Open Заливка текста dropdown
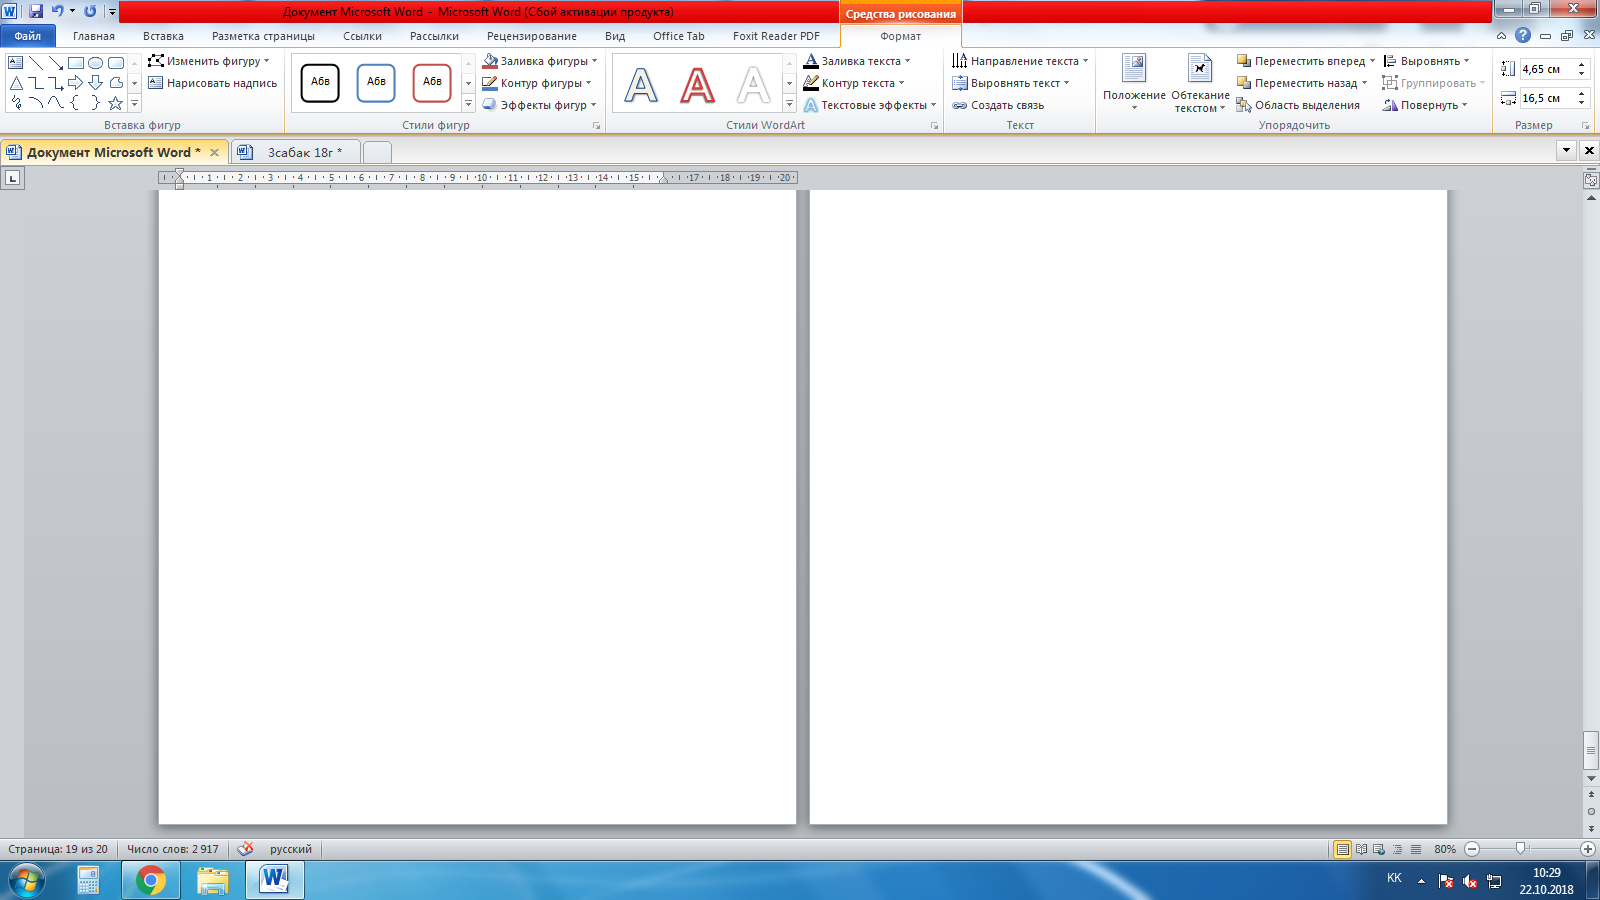 click(858, 61)
